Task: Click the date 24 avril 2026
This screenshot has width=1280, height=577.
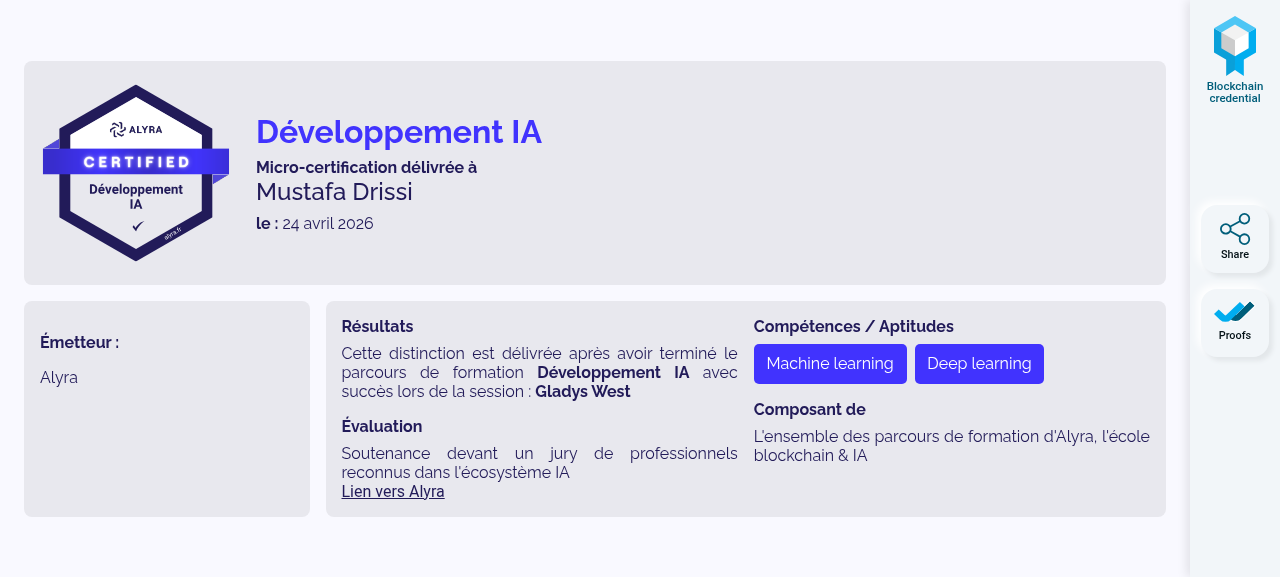Action: coord(328,223)
